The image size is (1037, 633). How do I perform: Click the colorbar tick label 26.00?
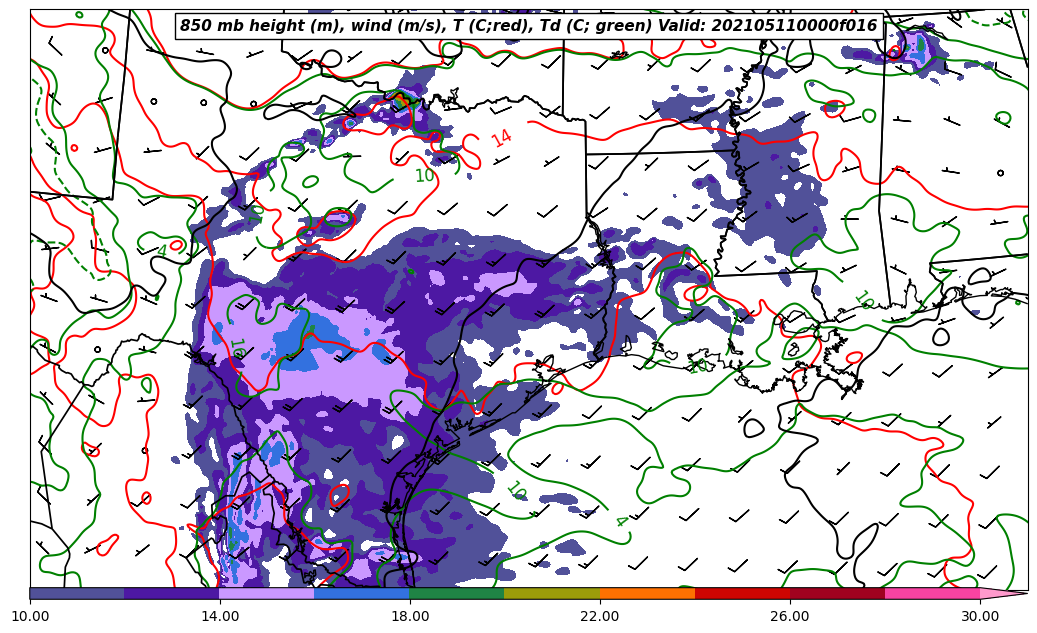click(790, 616)
